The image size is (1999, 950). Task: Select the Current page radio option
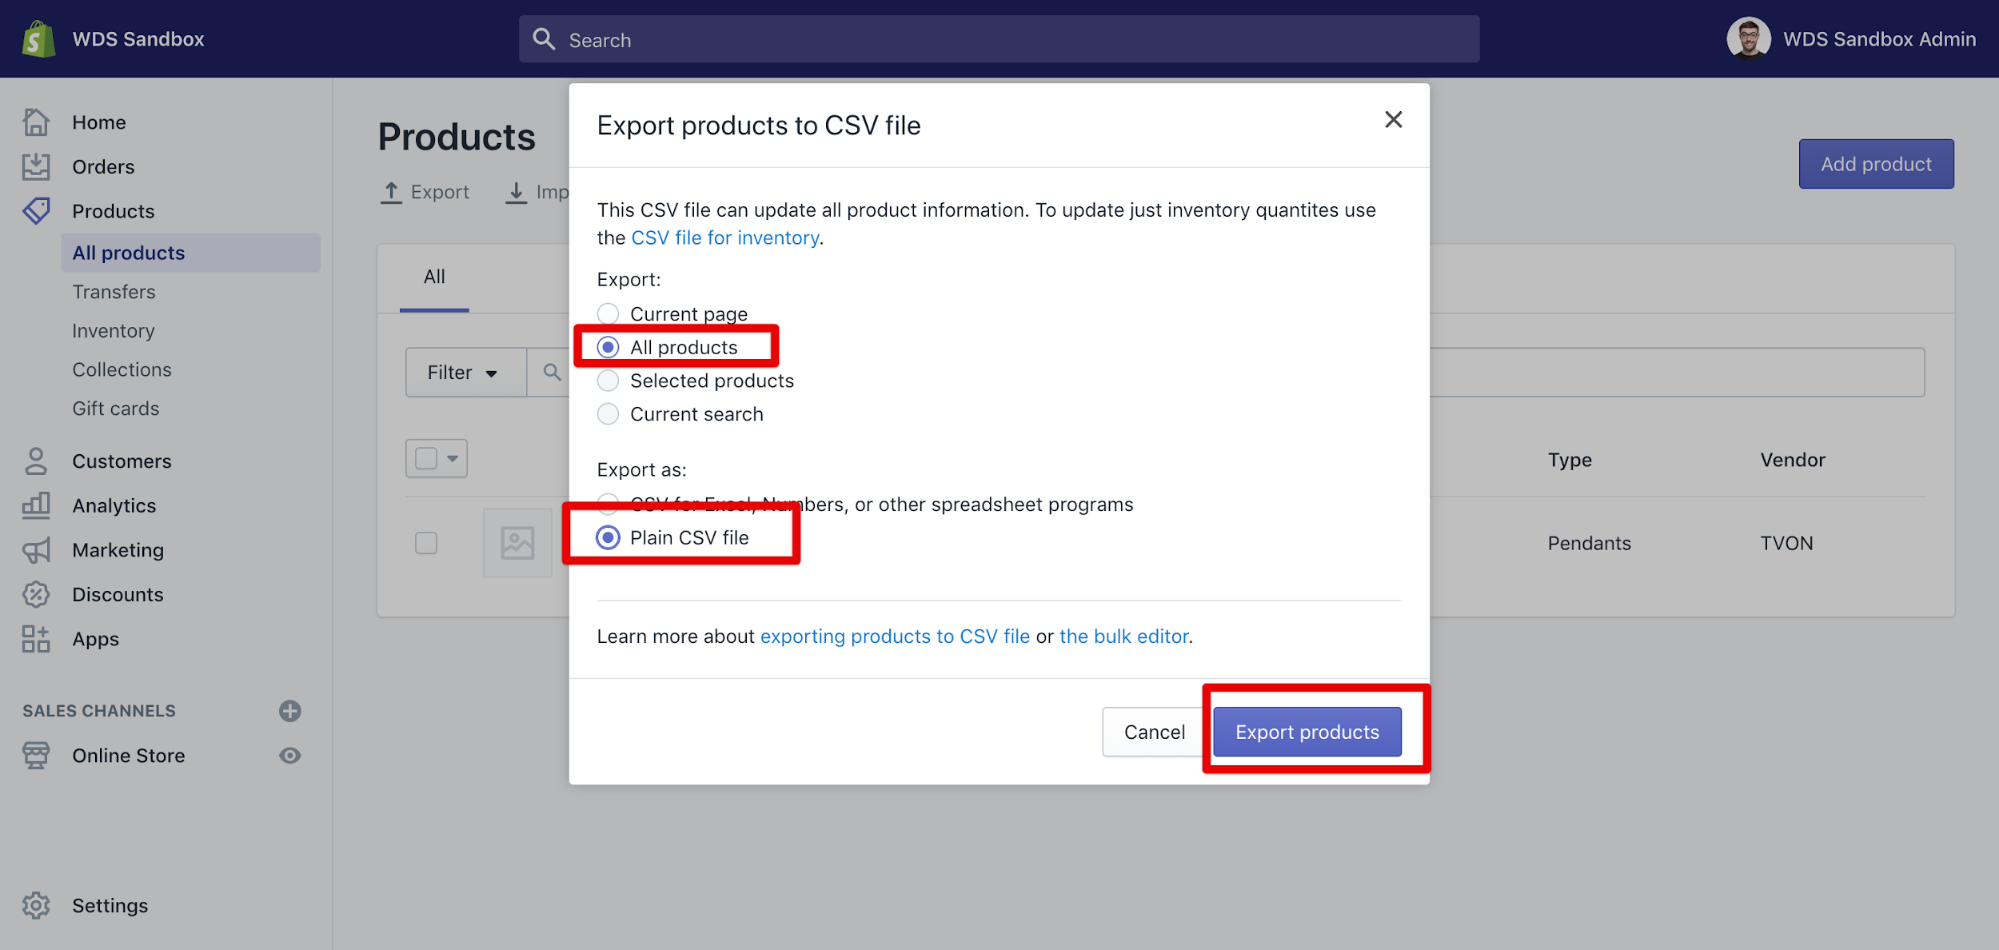608,314
